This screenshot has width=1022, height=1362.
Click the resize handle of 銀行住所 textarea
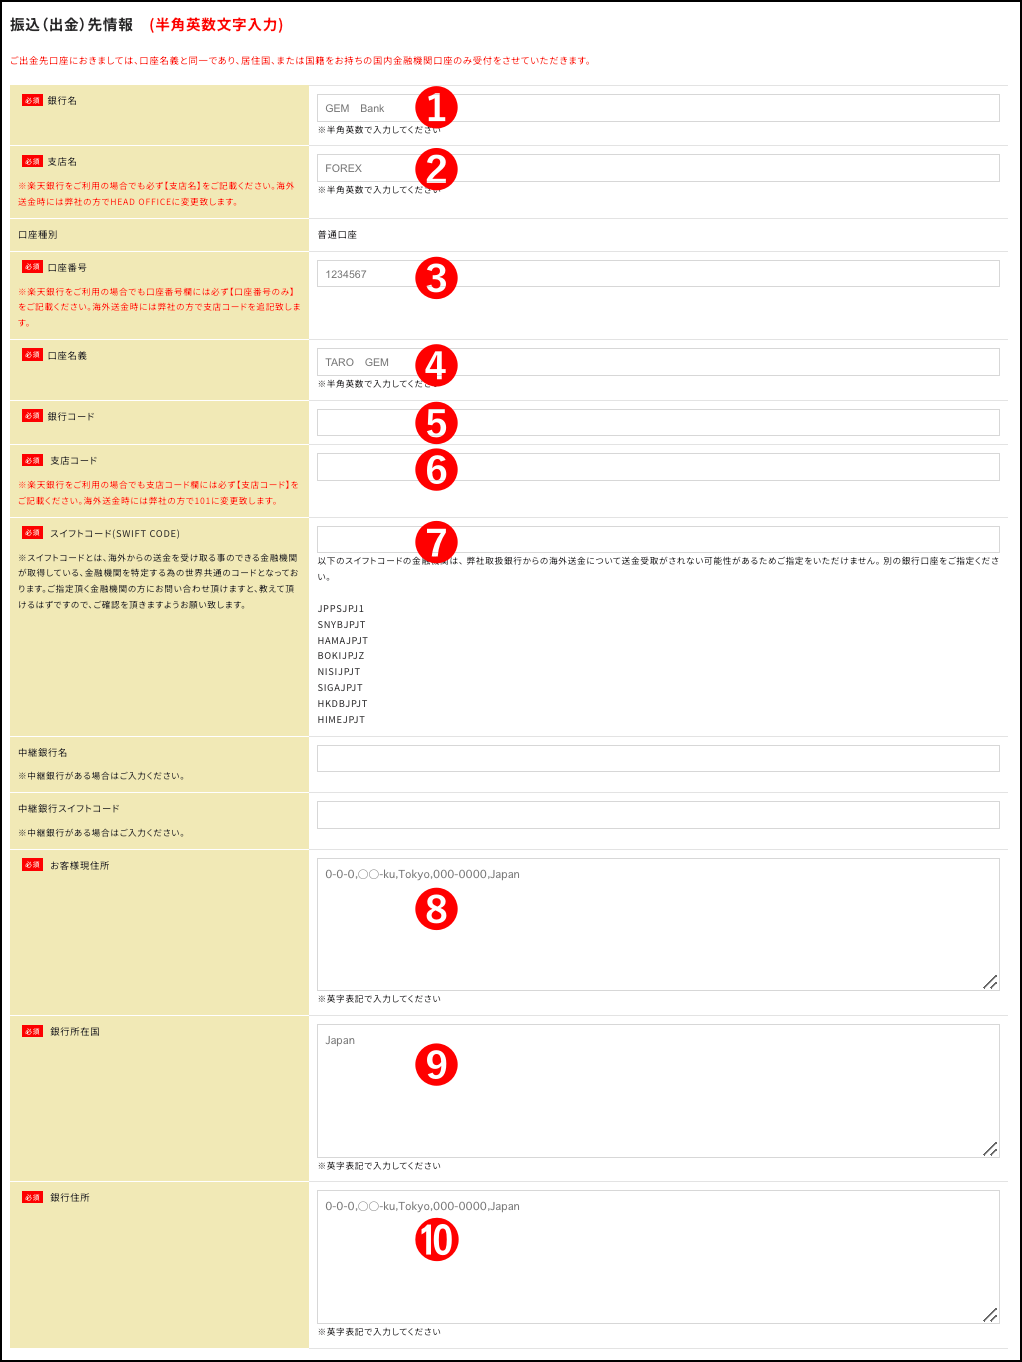990,1315
